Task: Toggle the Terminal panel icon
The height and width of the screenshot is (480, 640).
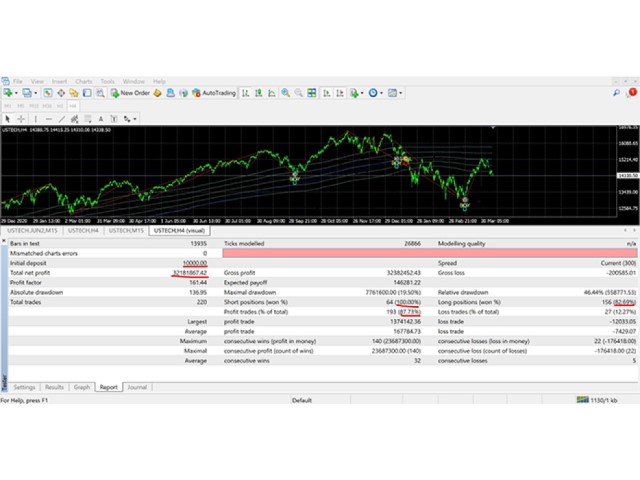Action: click(x=87, y=93)
